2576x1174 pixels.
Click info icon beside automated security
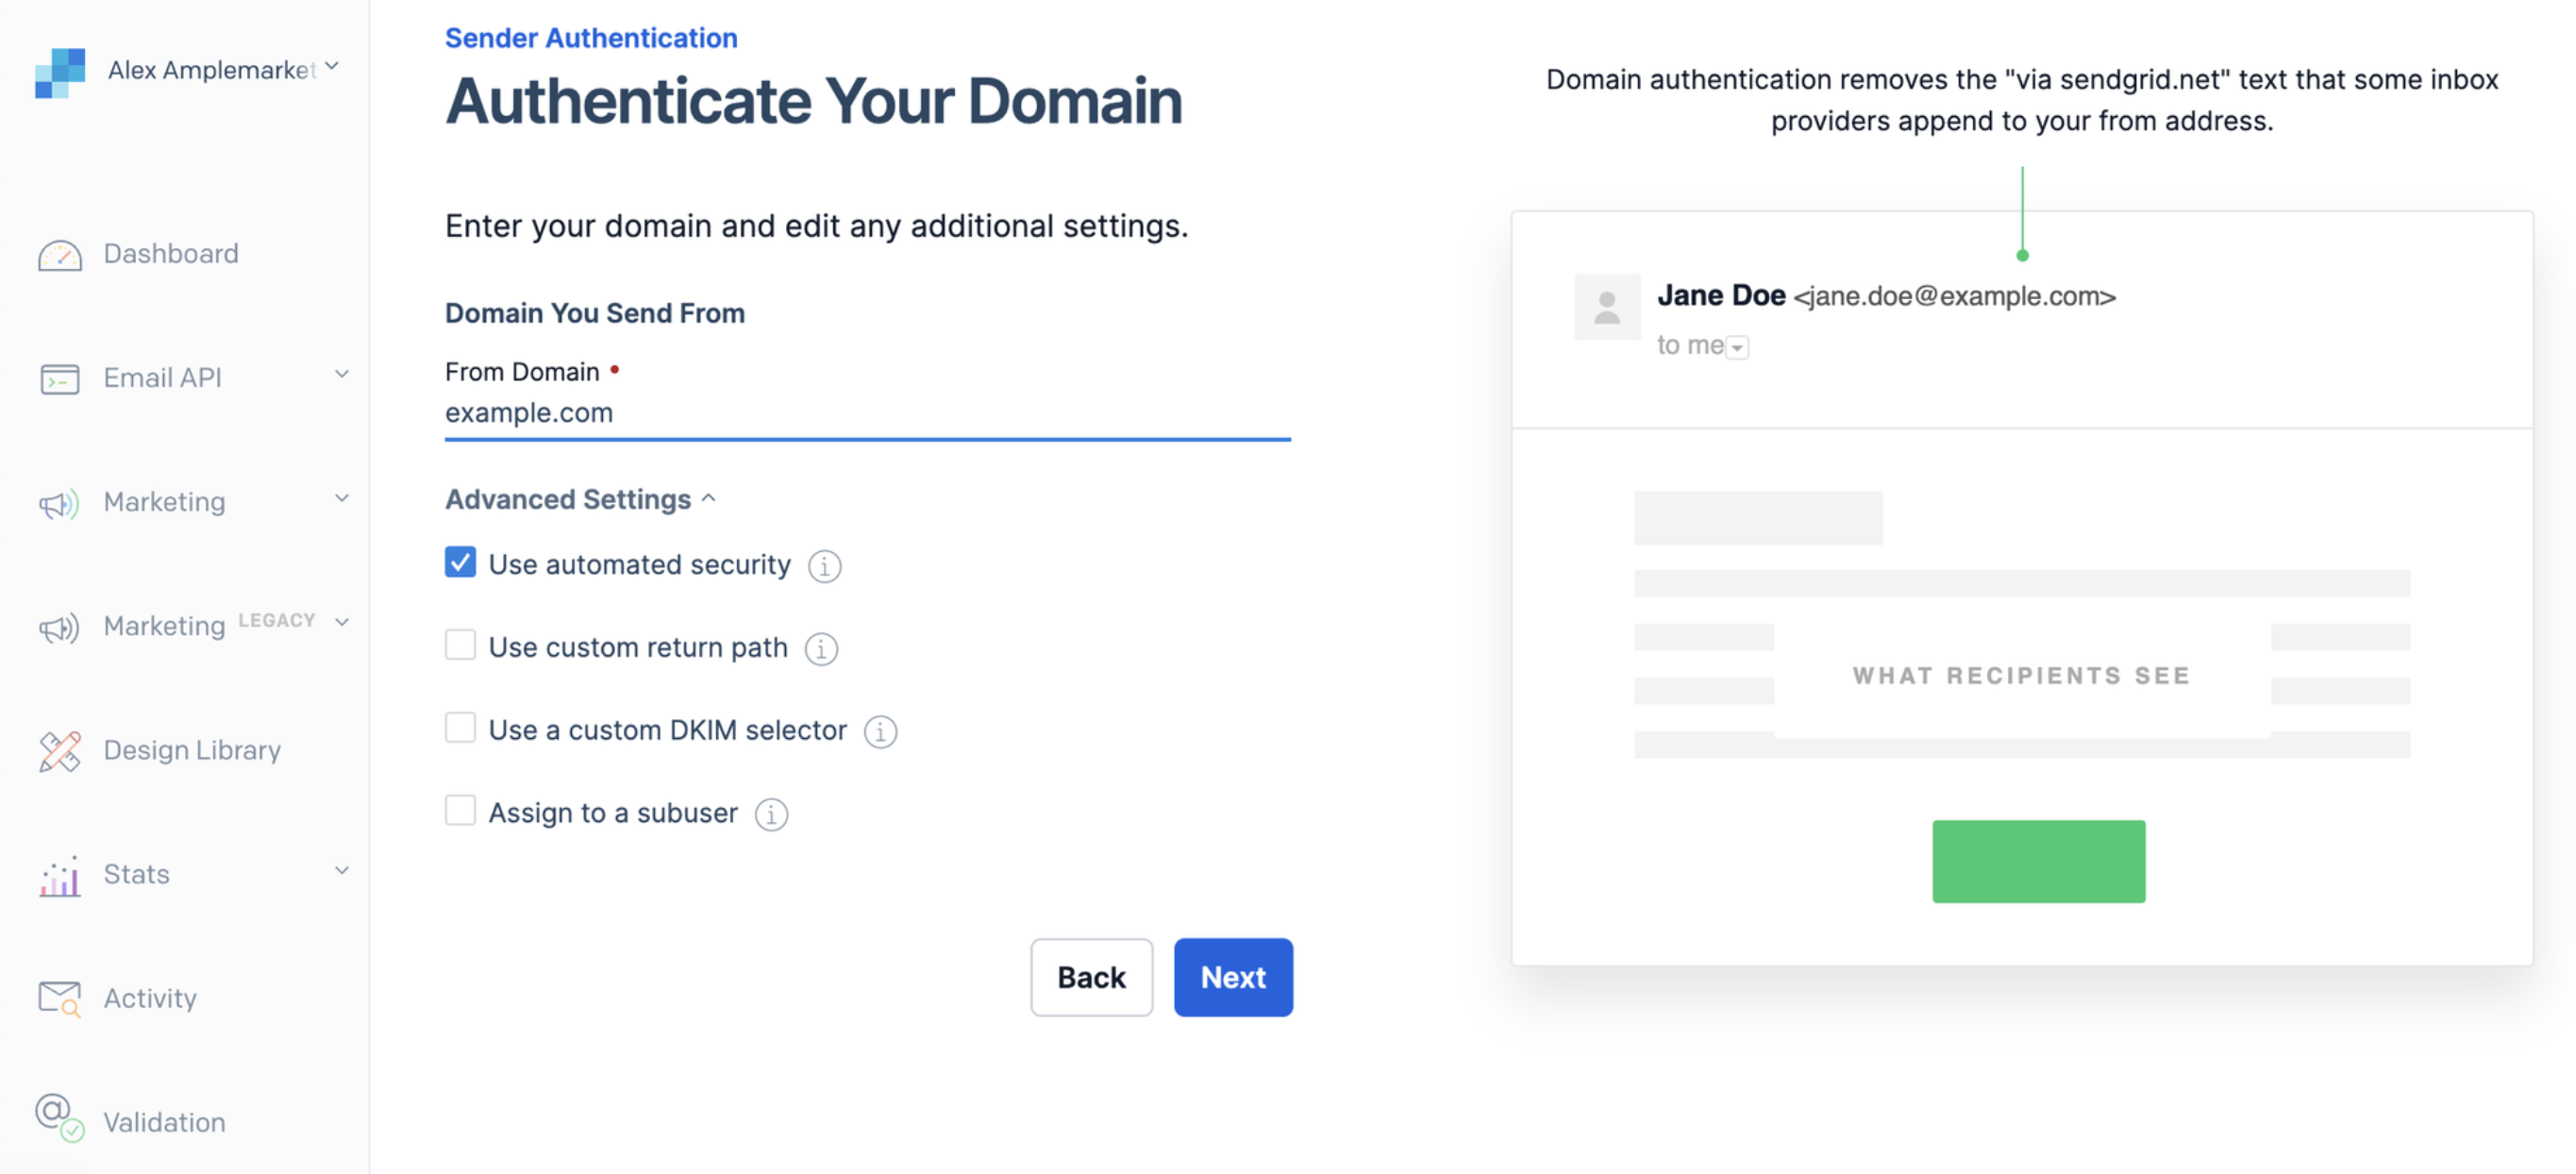pyautogui.click(x=824, y=566)
